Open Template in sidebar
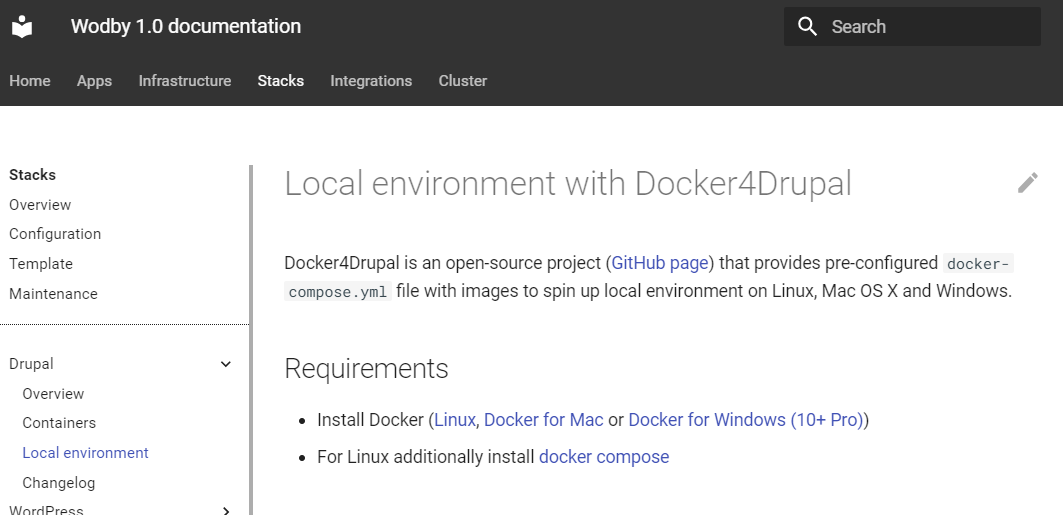Image resolution: width=1063 pixels, height=515 pixels. coord(41,264)
